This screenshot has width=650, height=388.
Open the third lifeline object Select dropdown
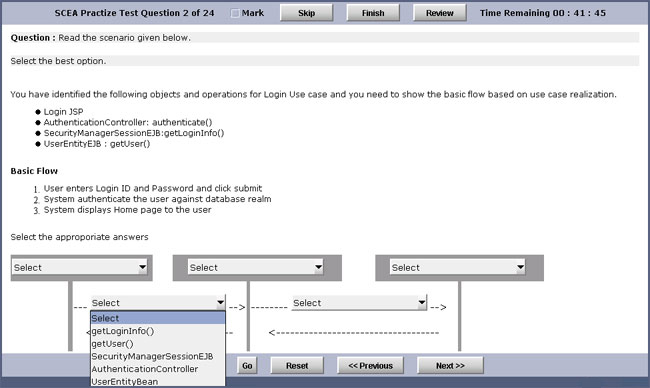tap(458, 267)
